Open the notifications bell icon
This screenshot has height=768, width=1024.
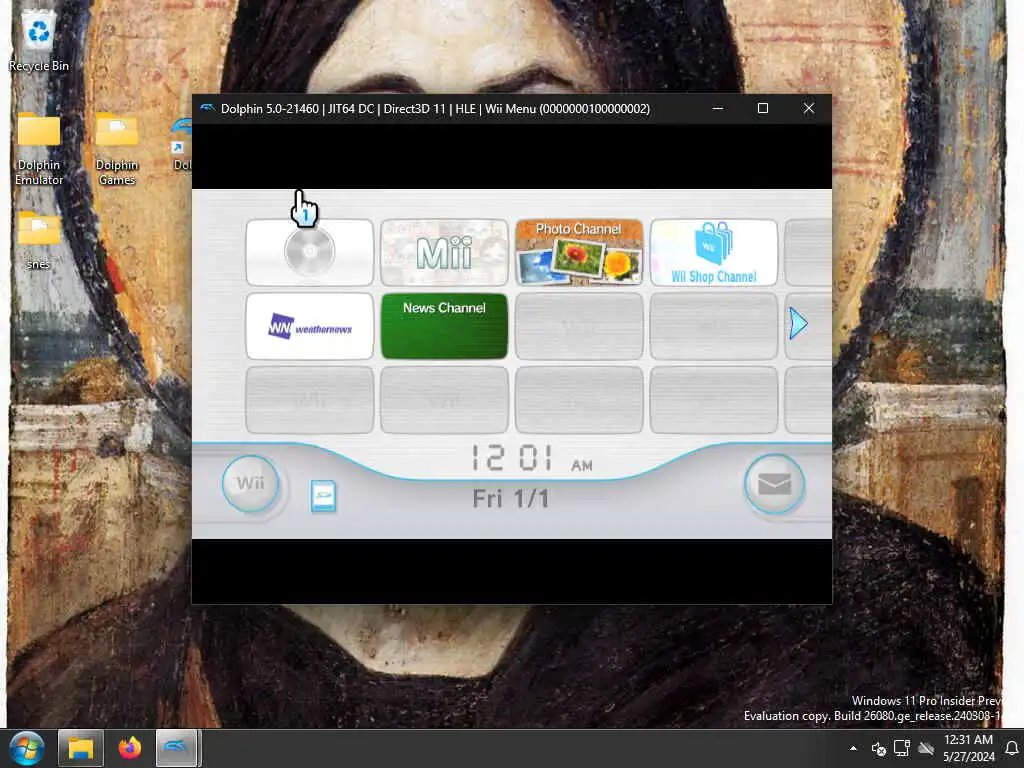(1012, 748)
